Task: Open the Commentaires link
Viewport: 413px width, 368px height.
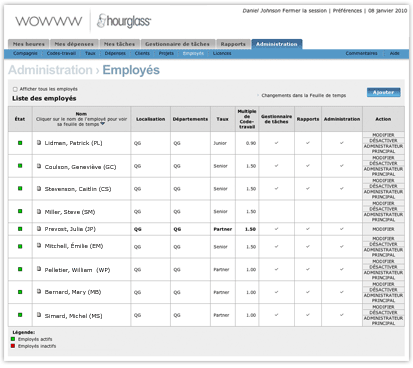Action: click(x=361, y=53)
